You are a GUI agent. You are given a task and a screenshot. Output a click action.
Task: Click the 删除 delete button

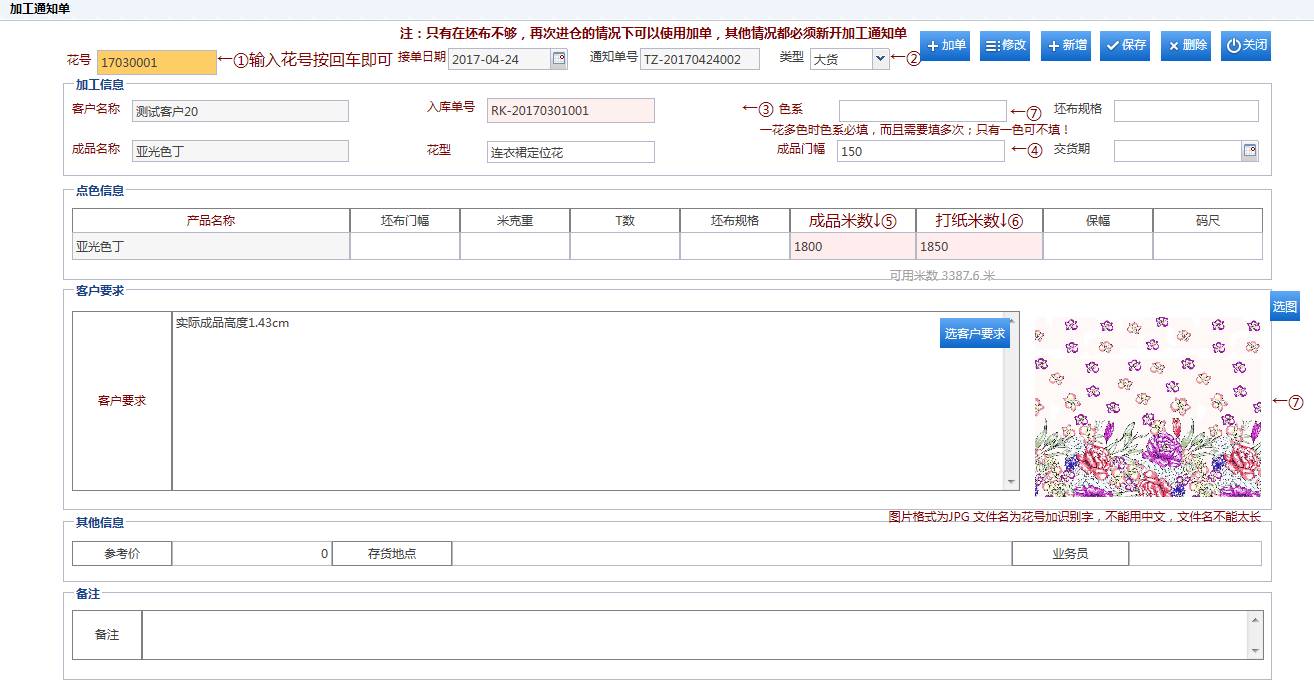coord(1186,46)
